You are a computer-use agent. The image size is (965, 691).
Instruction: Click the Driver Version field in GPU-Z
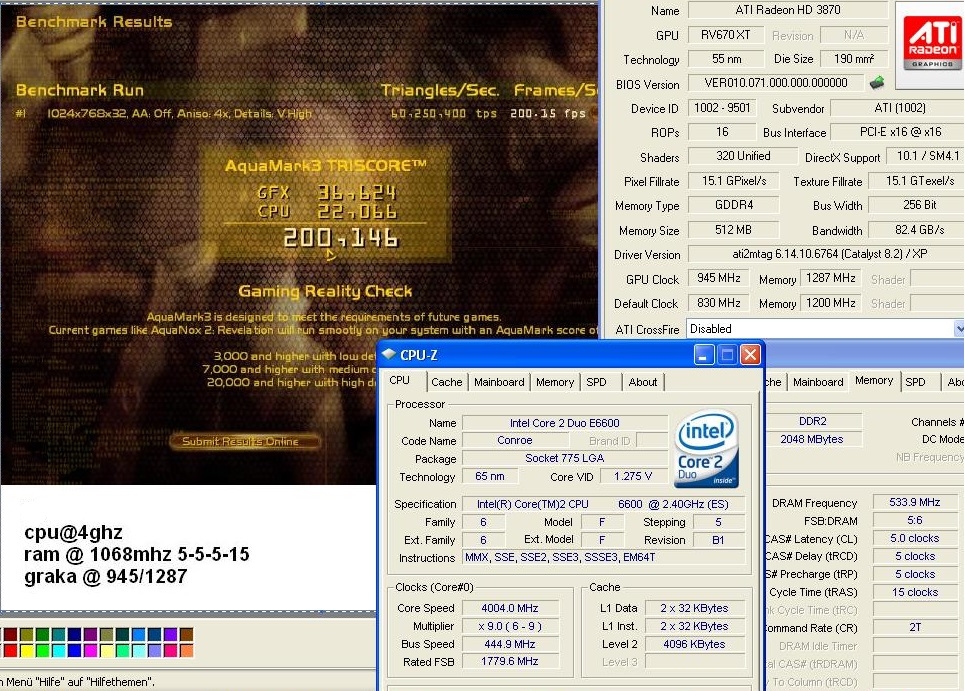point(826,254)
